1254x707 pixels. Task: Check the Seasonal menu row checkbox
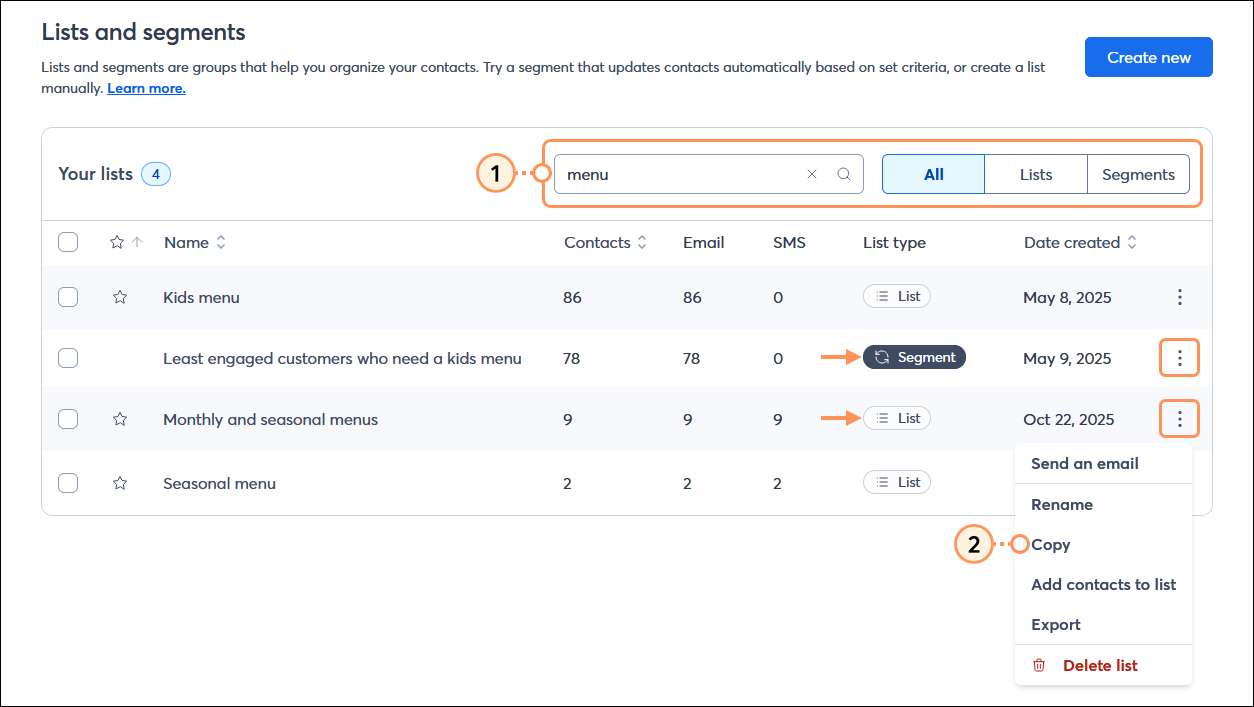pyautogui.click(x=68, y=483)
